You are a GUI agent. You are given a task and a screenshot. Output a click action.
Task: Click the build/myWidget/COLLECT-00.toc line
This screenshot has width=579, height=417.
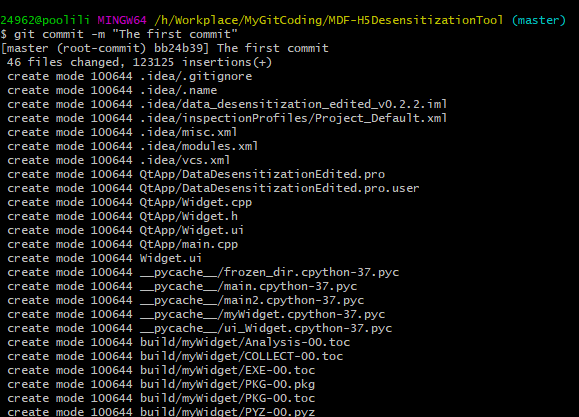pyautogui.click(x=175, y=357)
